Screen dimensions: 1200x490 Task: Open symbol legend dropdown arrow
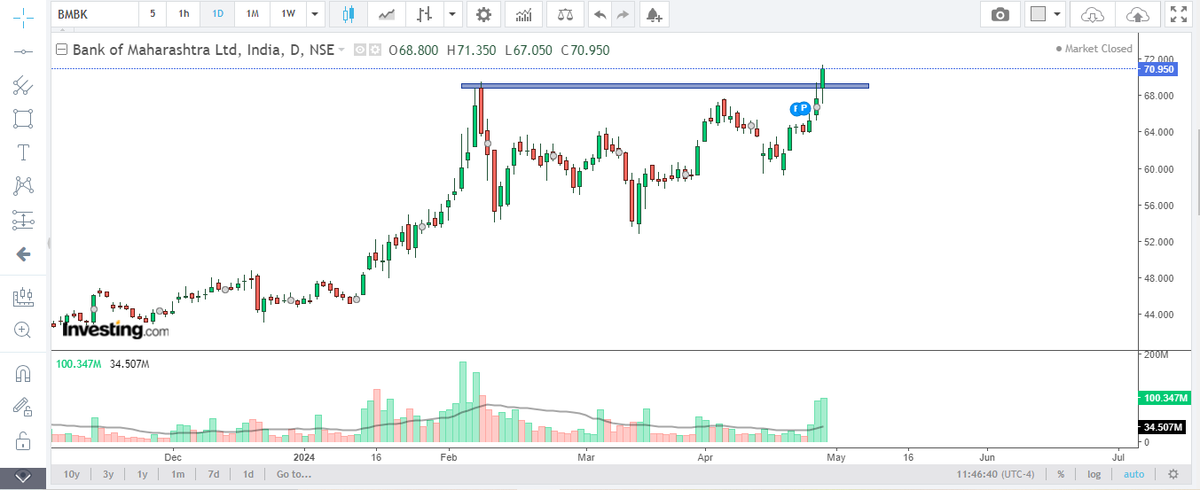[342, 50]
